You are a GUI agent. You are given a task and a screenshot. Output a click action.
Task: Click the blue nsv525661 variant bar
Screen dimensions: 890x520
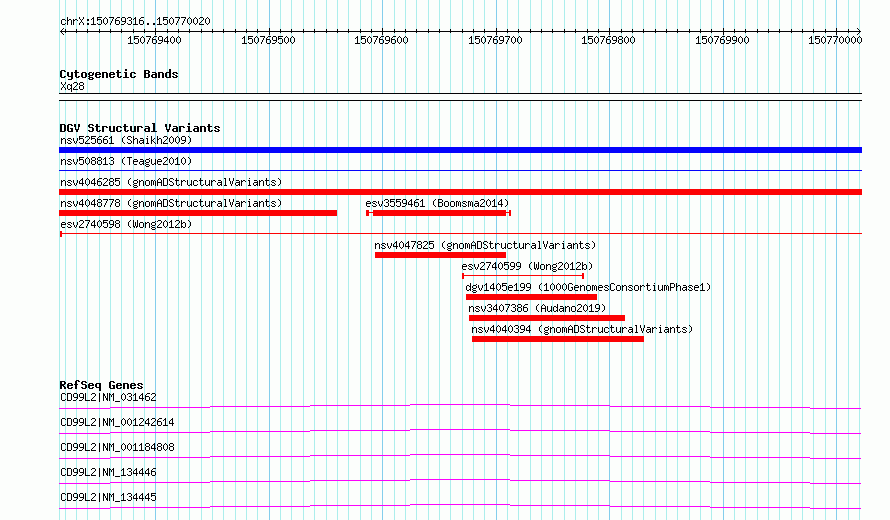coord(460,150)
